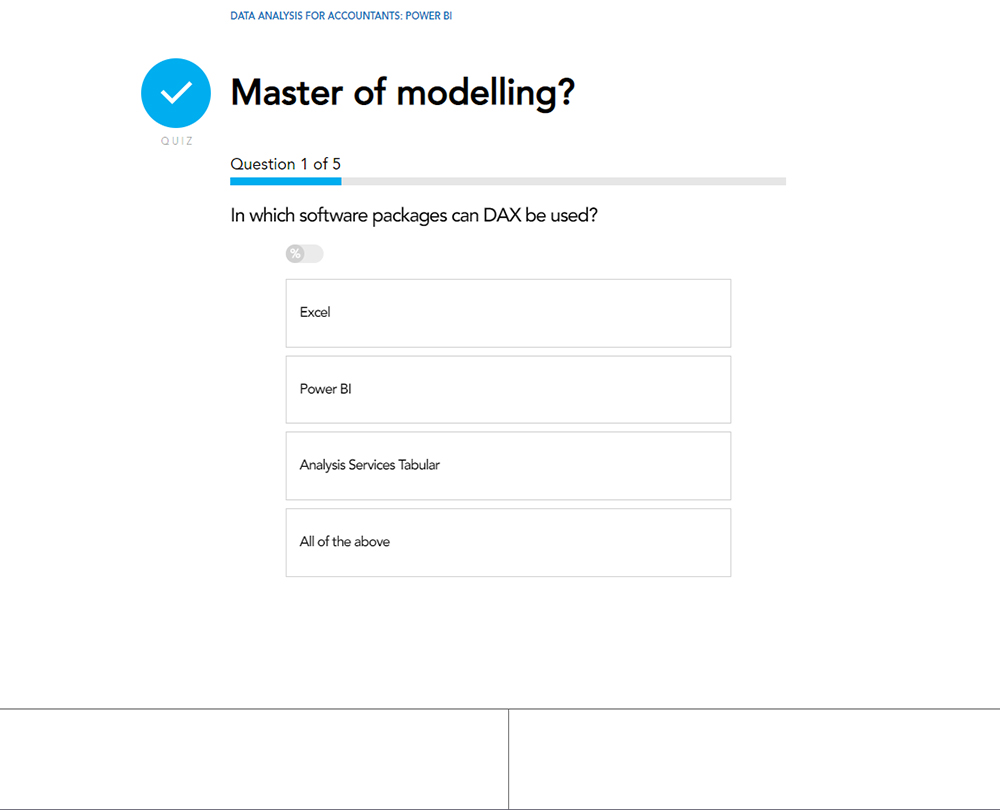Click the 'QUIZ' label under the checkmark
The width and height of the screenshot is (1000, 810).
click(x=177, y=141)
